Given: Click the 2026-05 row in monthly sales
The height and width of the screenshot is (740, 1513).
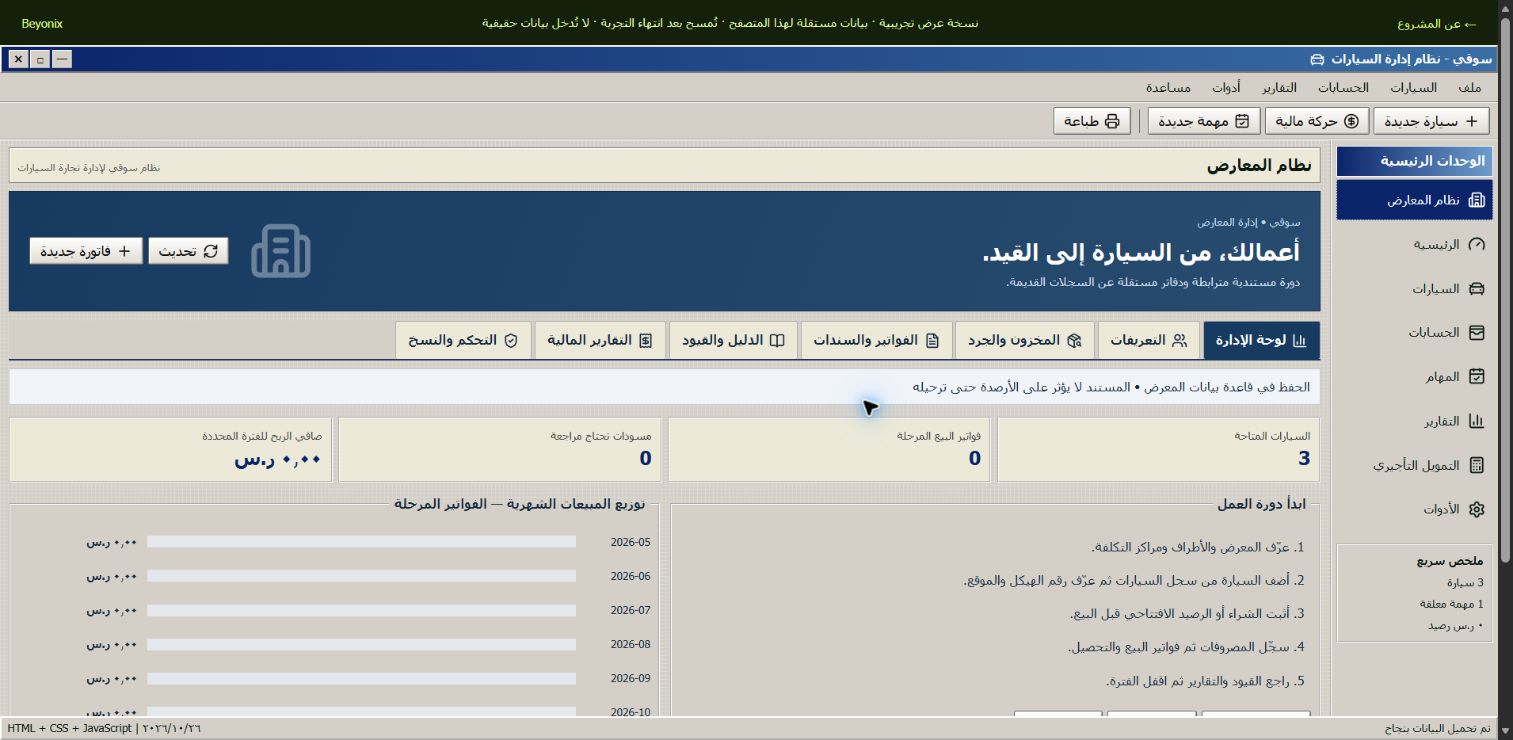Looking at the screenshot, I should (x=366, y=542).
